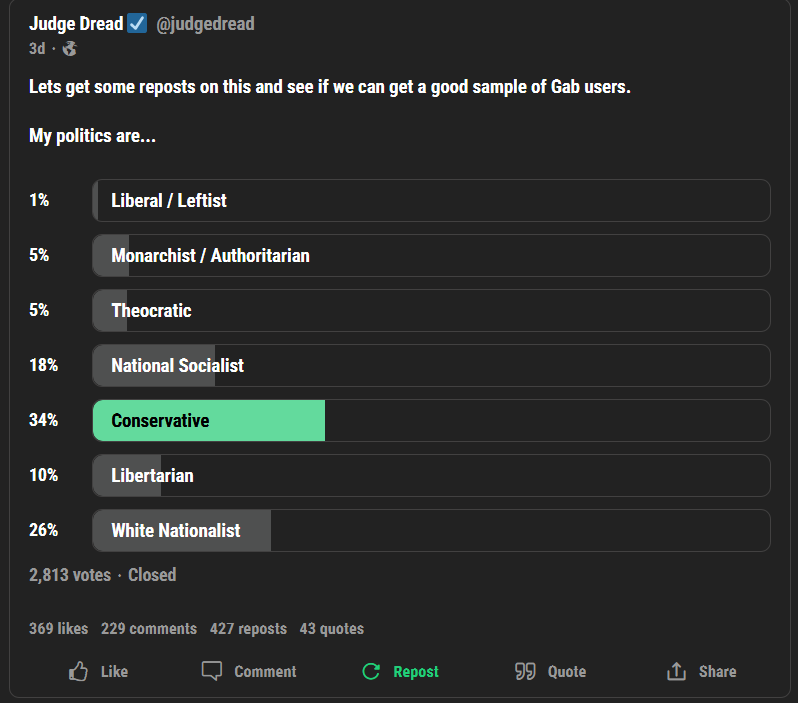Select the Liberal / Leftist poll option
This screenshot has height=703, width=798.
pyautogui.click(x=431, y=201)
